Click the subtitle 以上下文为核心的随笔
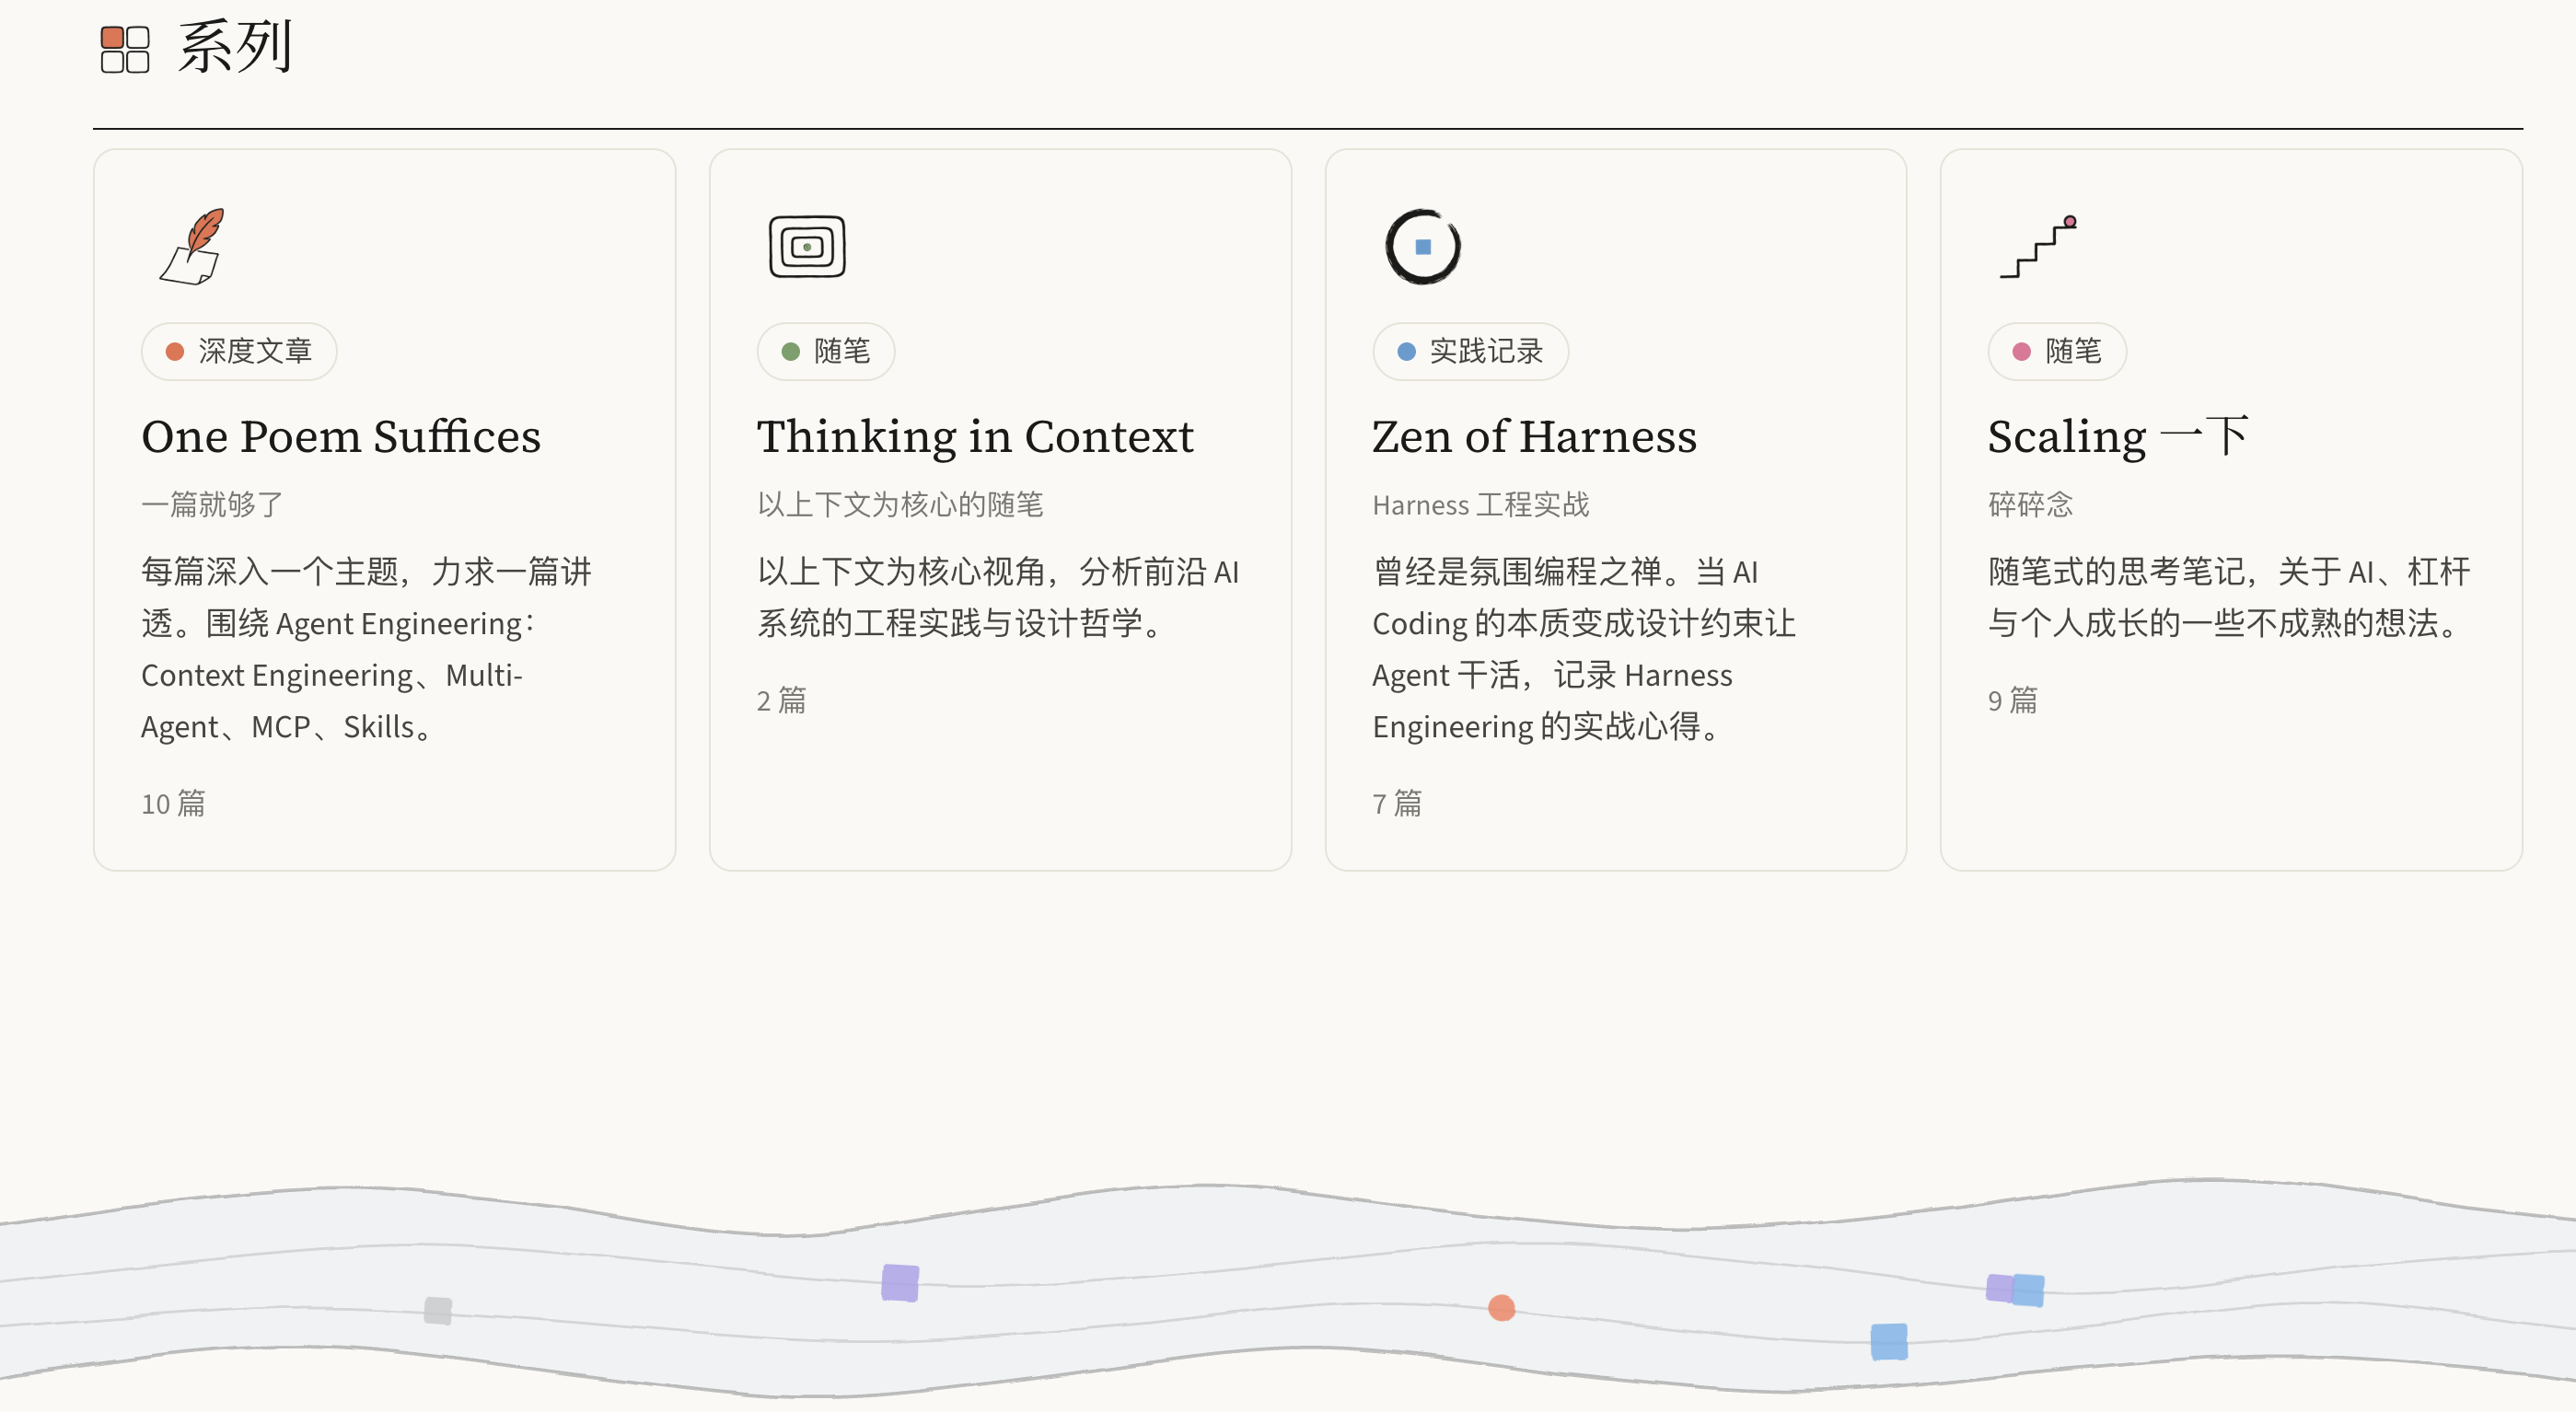Image resolution: width=2576 pixels, height=1412 pixels. coord(900,504)
